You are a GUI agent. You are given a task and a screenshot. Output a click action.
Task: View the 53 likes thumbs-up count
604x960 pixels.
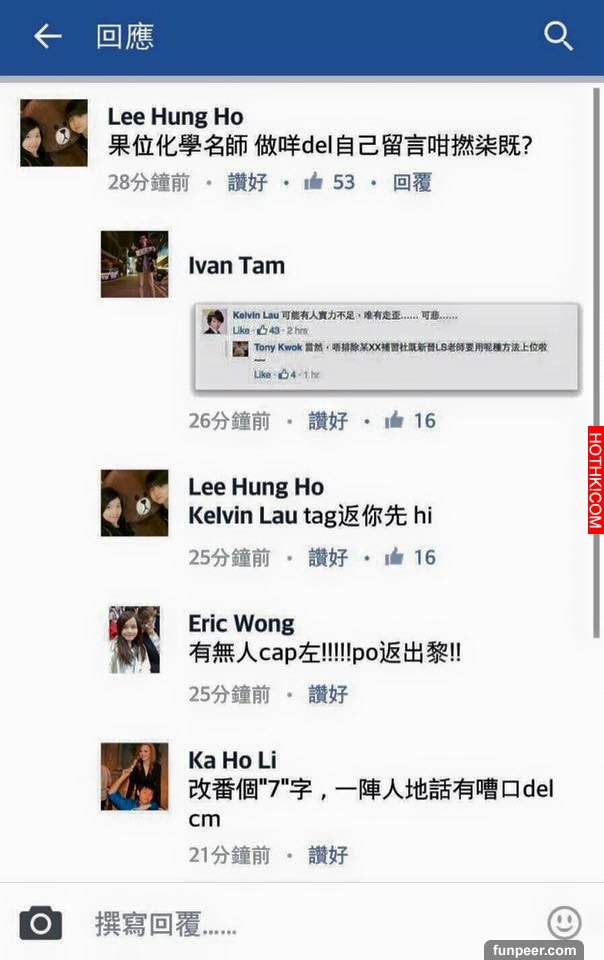coord(329,182)
